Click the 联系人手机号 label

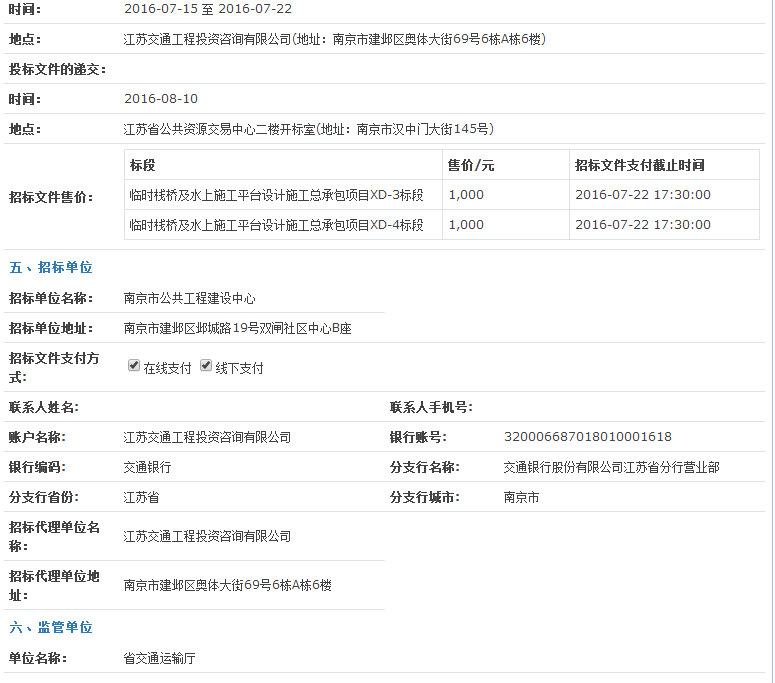431,407
